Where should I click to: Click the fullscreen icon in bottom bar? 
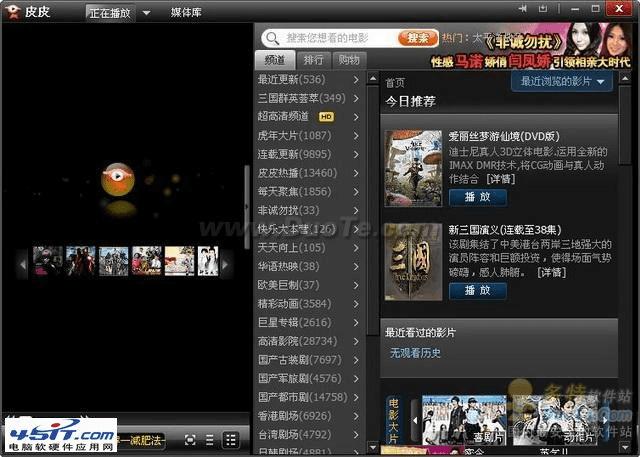click(x=190, y=440)
